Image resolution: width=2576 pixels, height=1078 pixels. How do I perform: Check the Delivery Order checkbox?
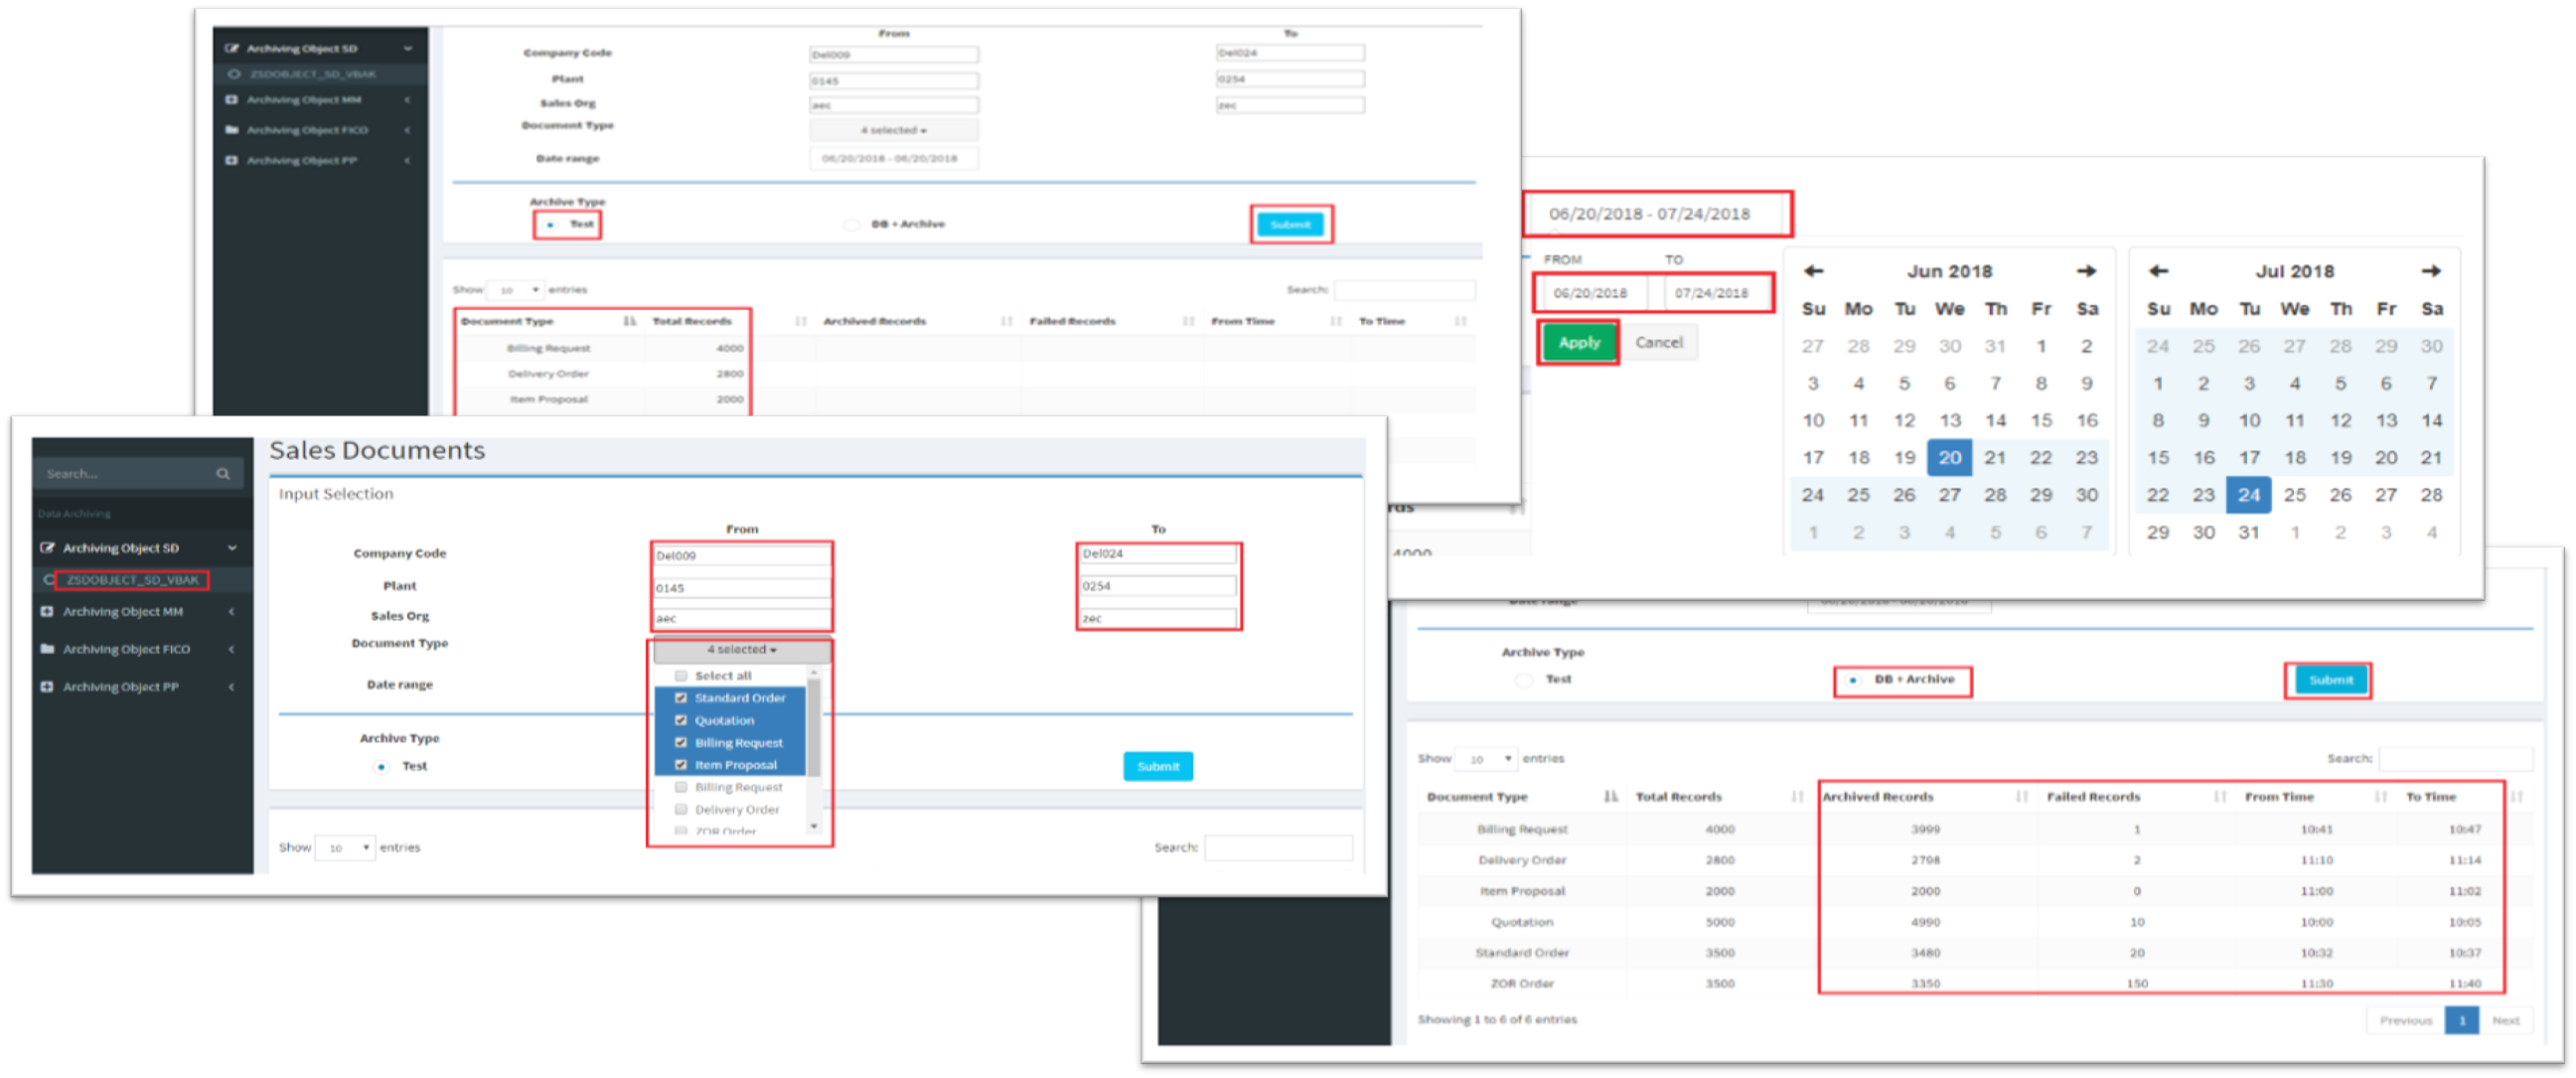coord(681,810)
